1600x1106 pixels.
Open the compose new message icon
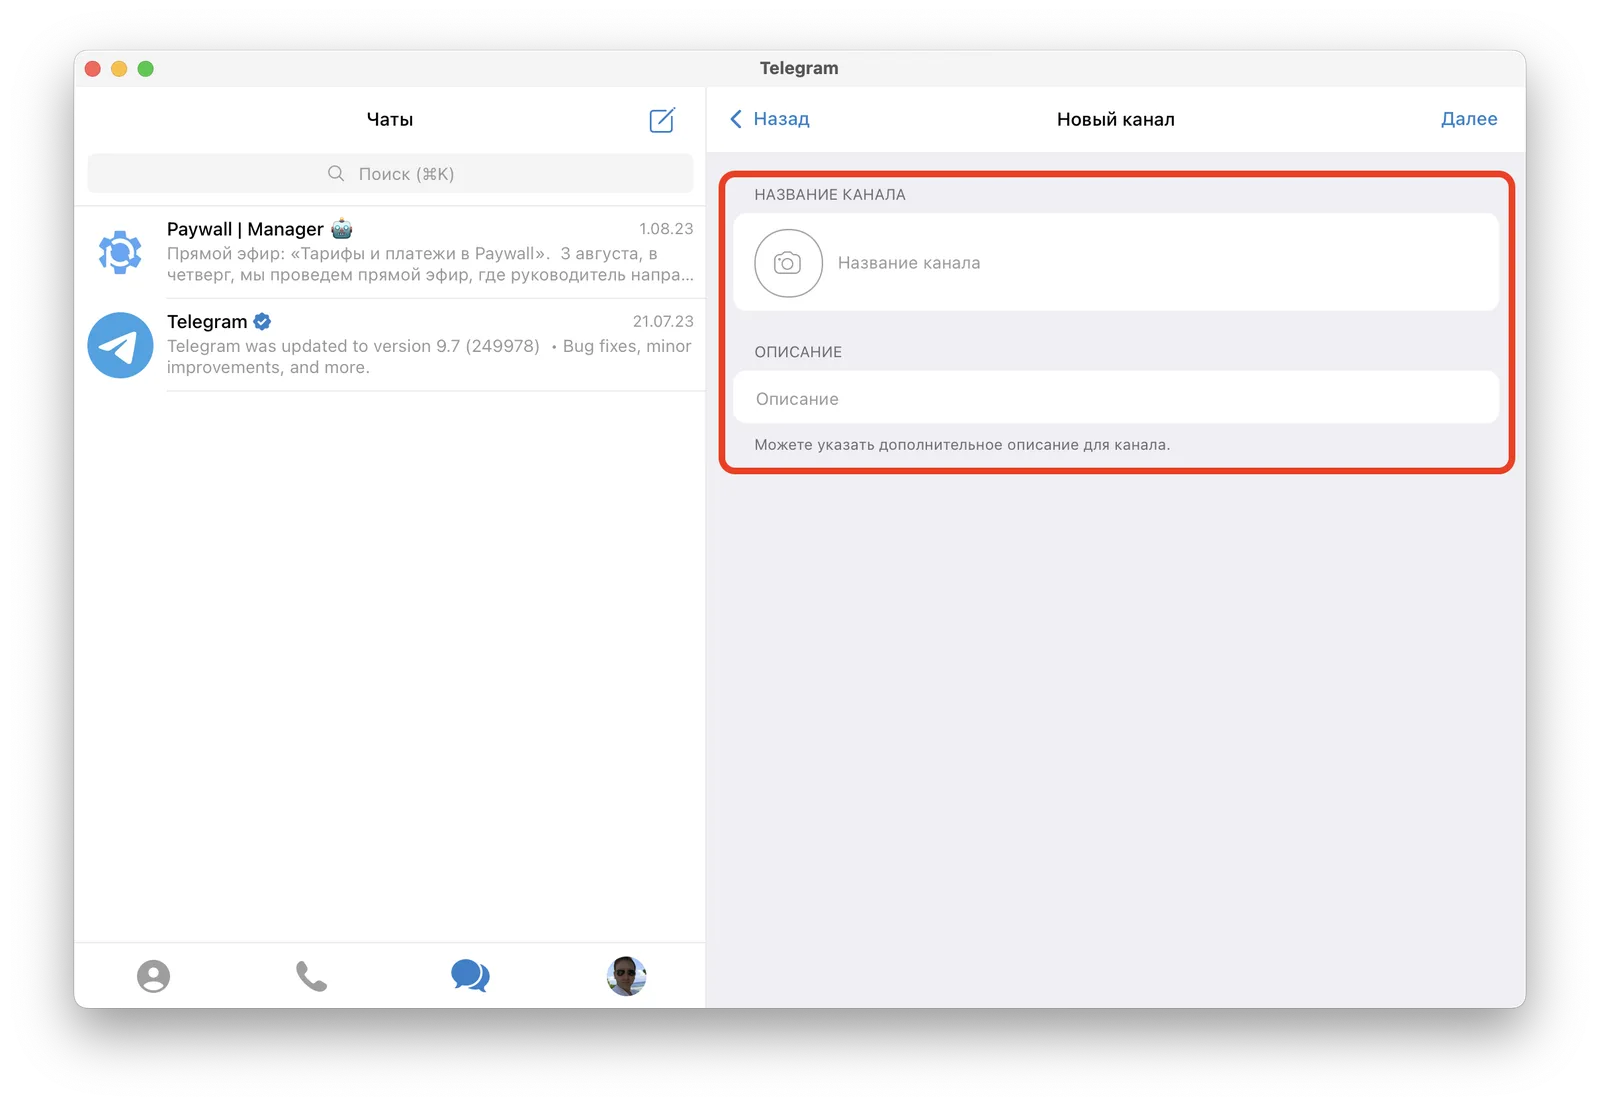click(662, 120)
